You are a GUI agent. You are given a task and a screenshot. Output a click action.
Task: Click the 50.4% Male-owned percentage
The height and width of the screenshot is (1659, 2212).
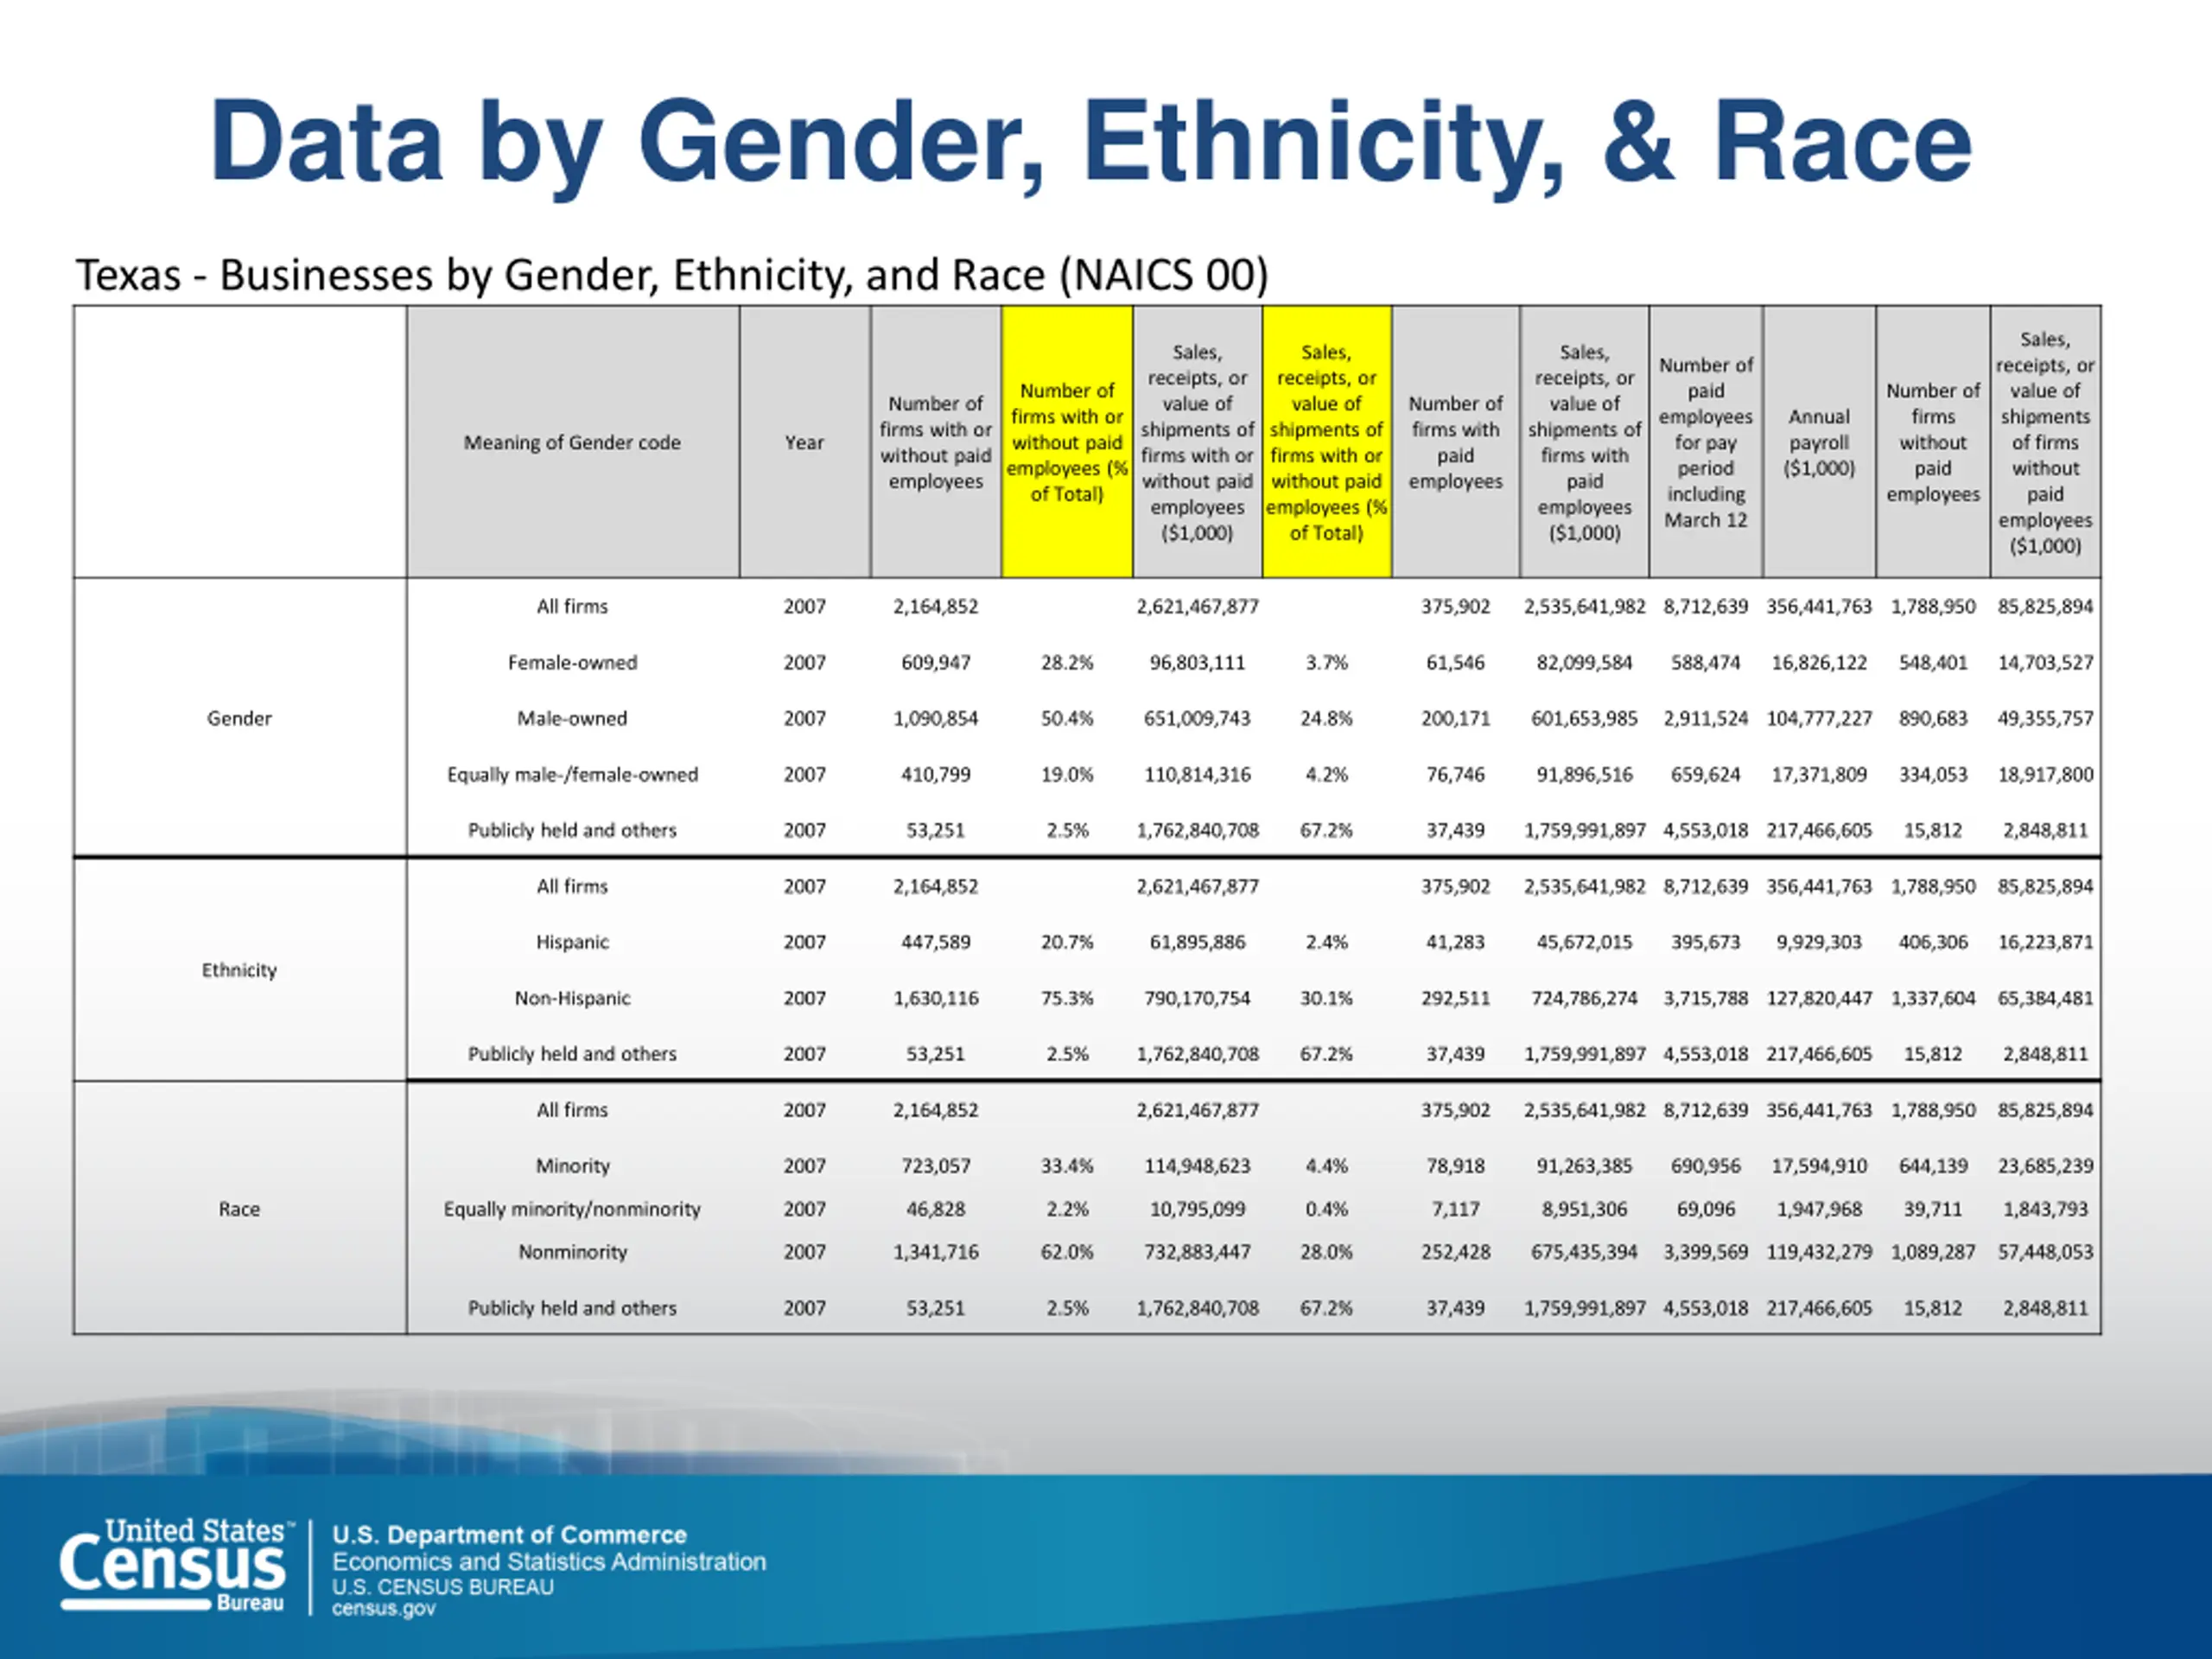[x=1067, y=718]
